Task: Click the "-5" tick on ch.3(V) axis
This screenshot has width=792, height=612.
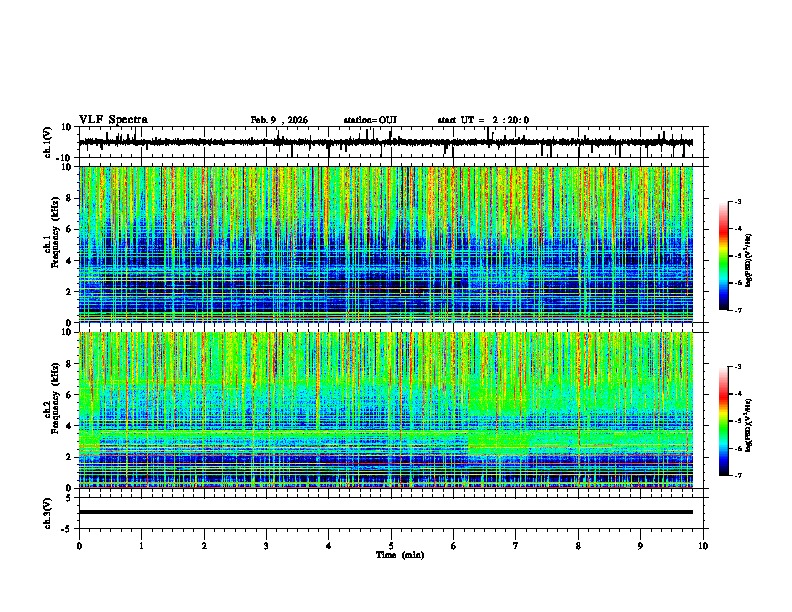Action: point(68,529)
